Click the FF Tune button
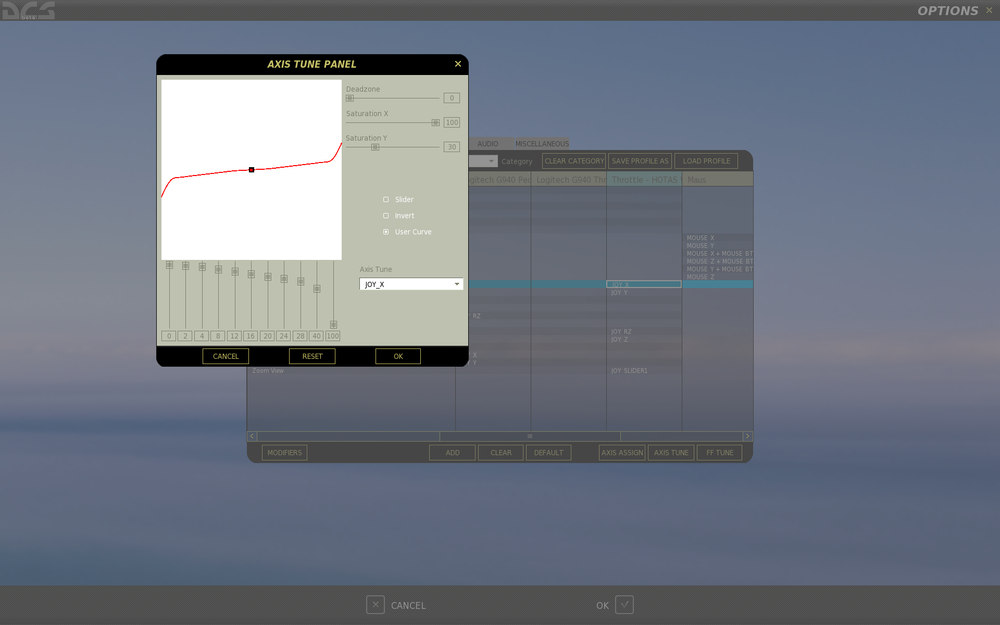Image resolution: width=1000 pixels, height=625 pixels. (719, 453)
